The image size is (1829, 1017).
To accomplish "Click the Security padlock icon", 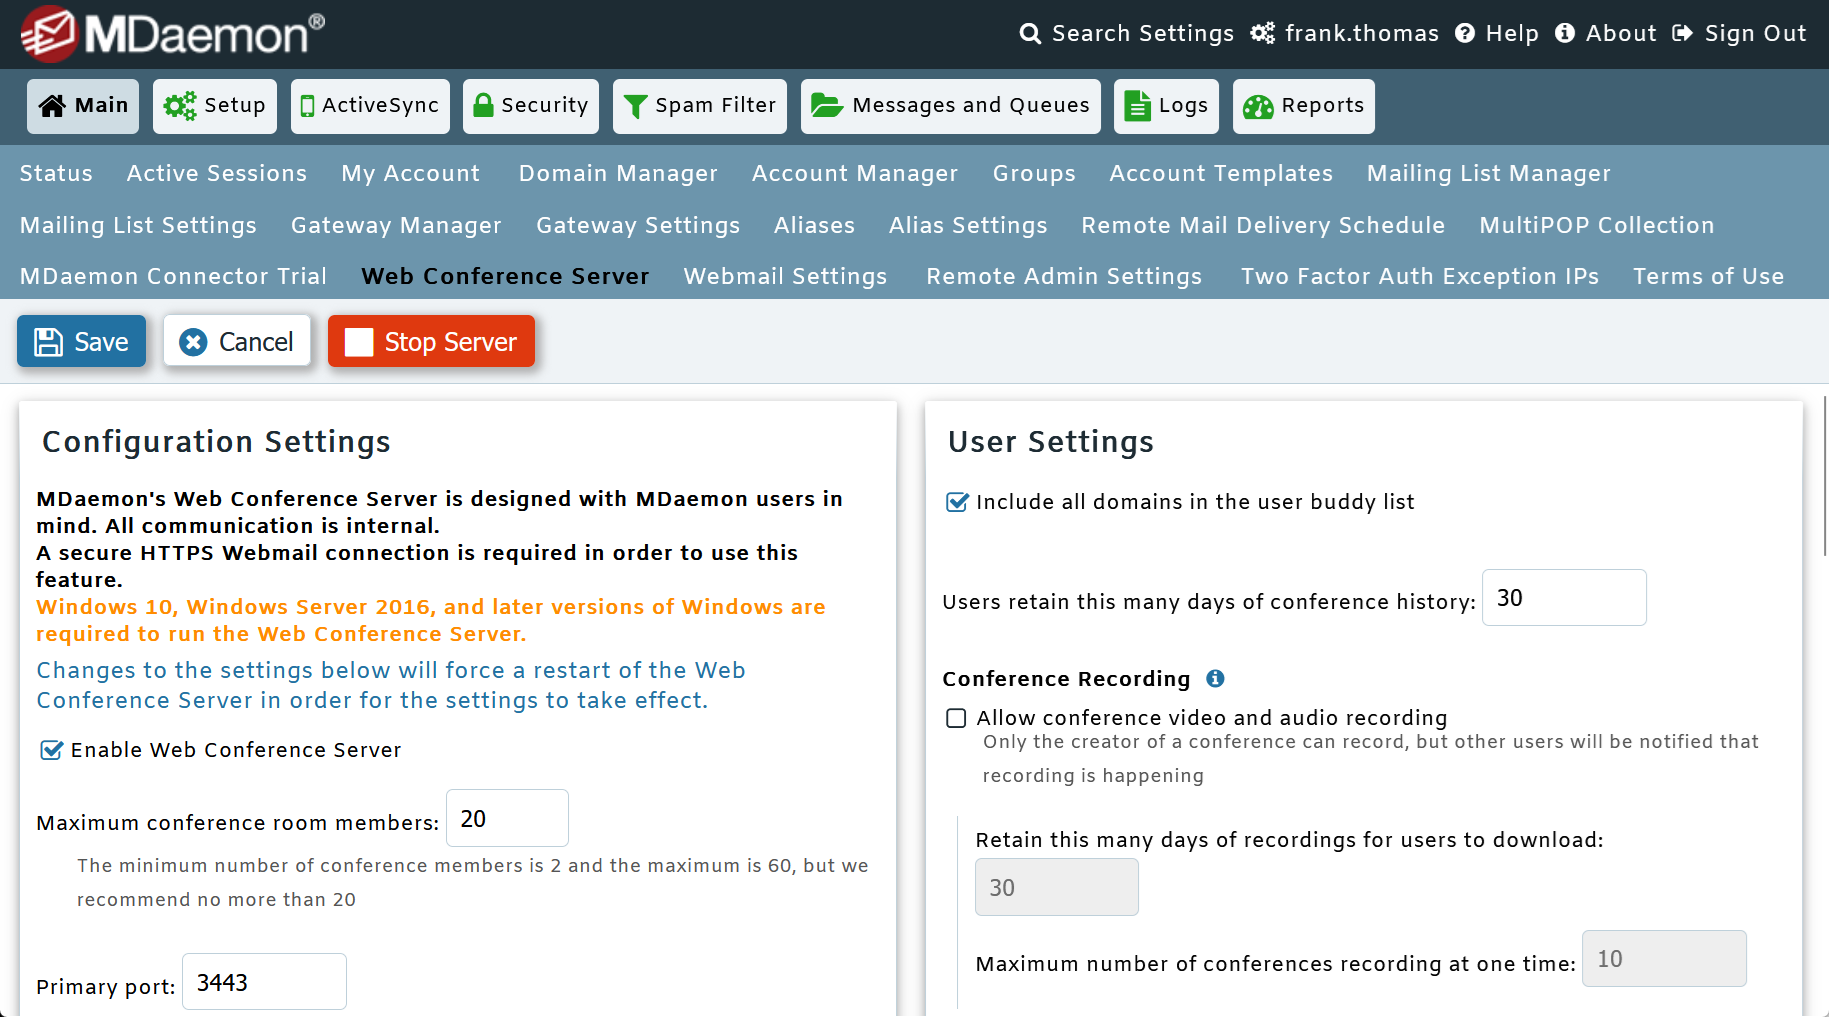I will [x=483, y=105].
